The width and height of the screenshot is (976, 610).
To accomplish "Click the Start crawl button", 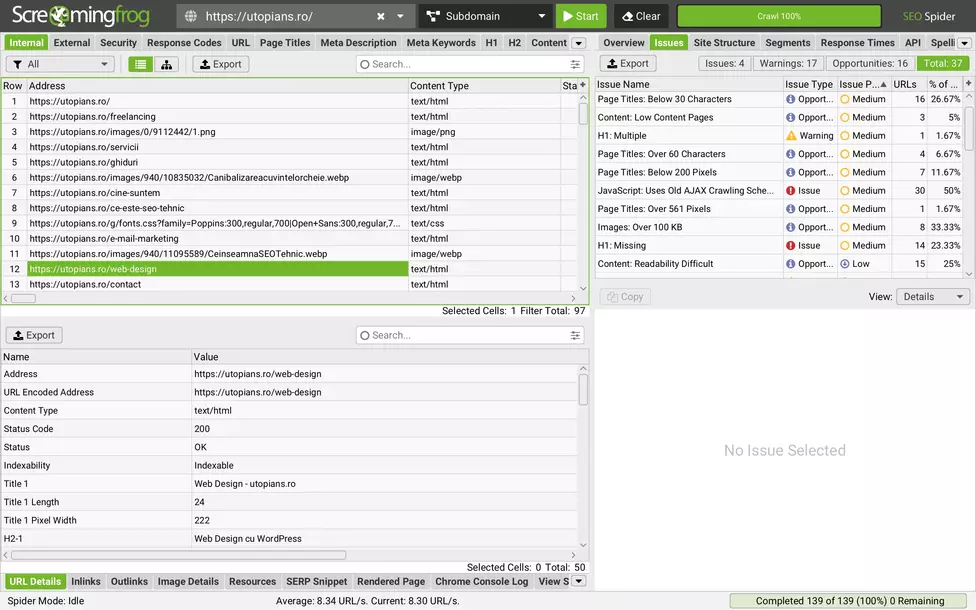I will [581, 16].
